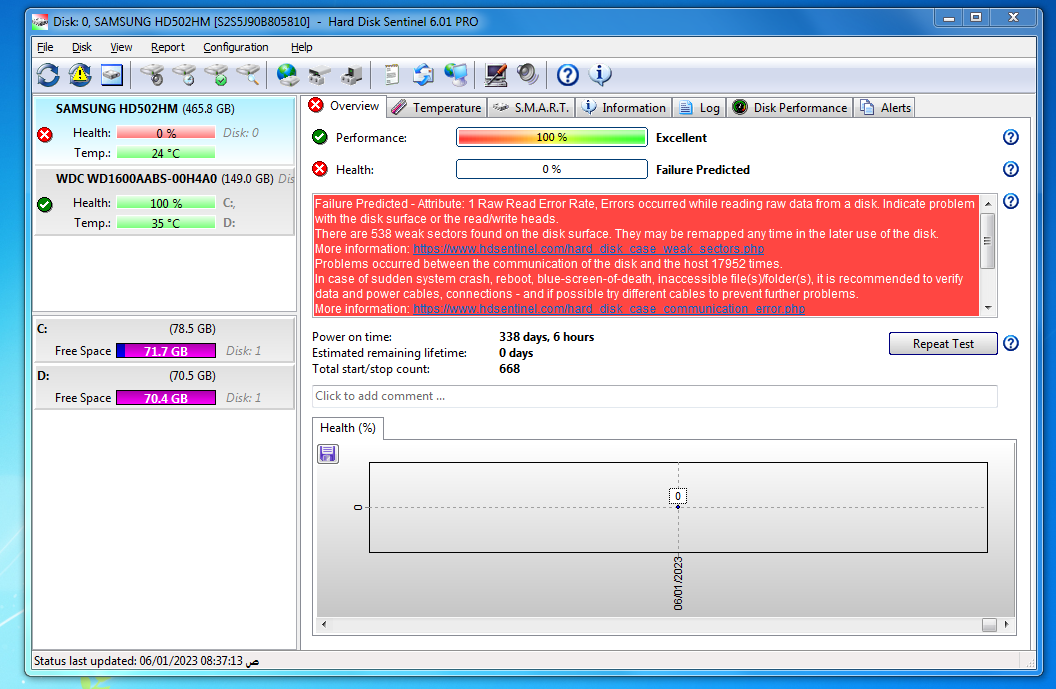Click the failure text scrollbar down arrow
Image resolution: width=1056 pixels, height=689 pixels.
[988, 308]
